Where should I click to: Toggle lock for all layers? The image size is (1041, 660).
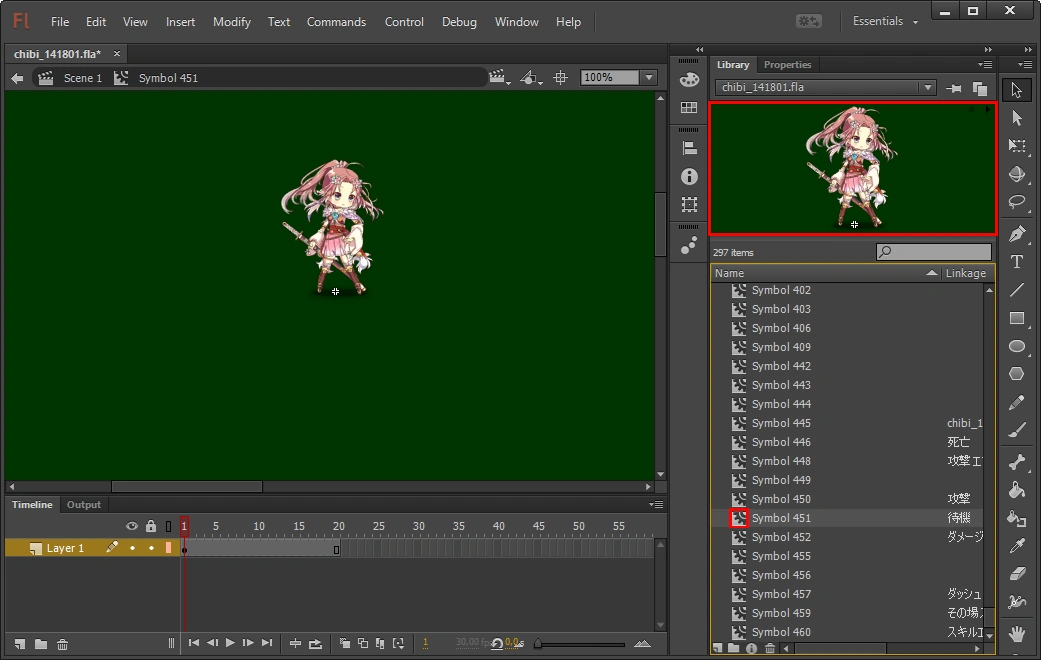coord(150,526)
